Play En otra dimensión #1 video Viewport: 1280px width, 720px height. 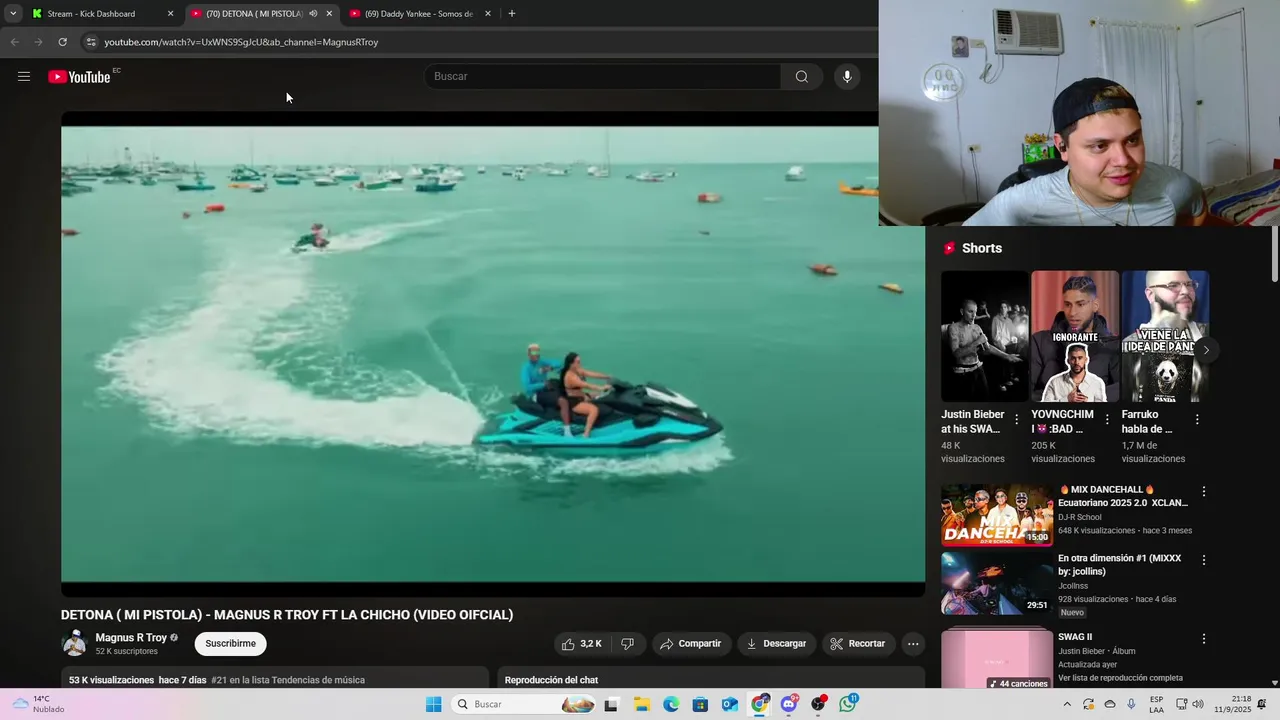[x=997, y=583]
